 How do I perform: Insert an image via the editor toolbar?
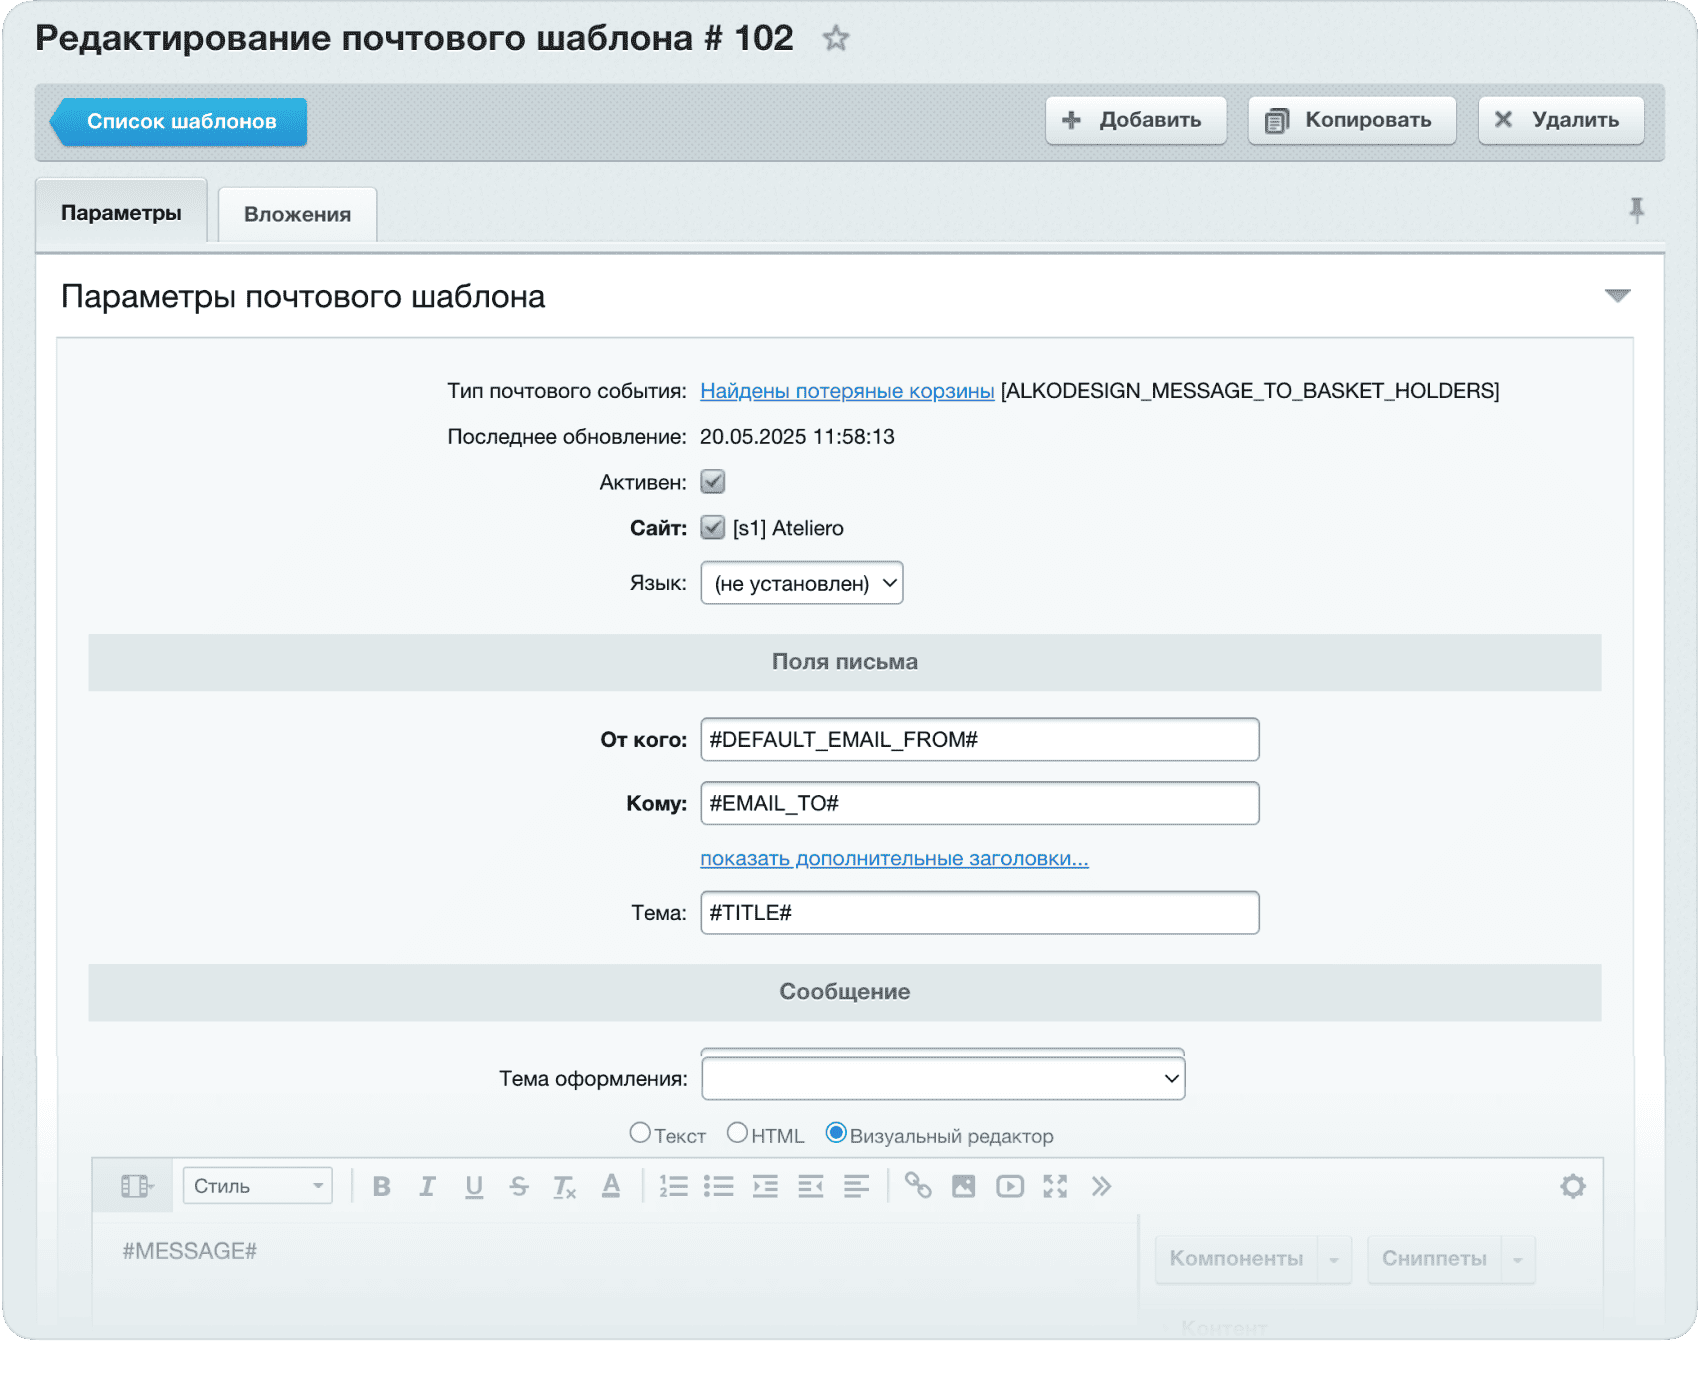coord(963,1186)
